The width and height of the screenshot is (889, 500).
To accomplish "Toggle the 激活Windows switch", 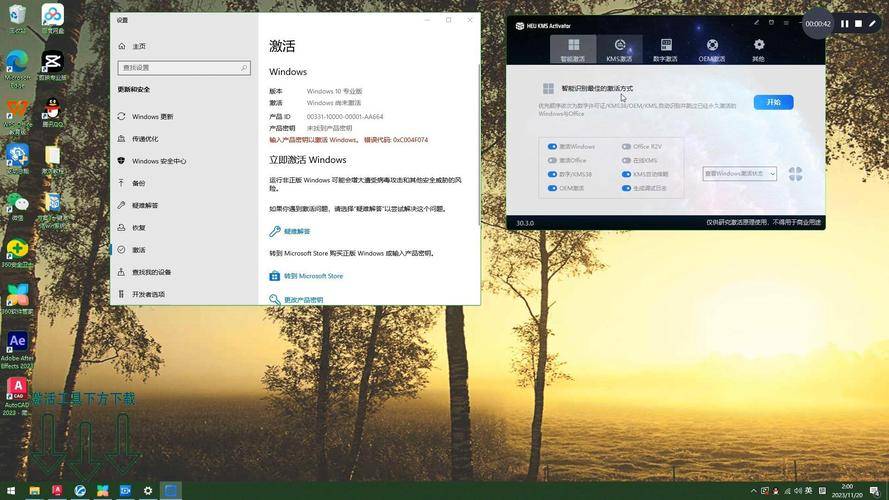I will 552,146.
